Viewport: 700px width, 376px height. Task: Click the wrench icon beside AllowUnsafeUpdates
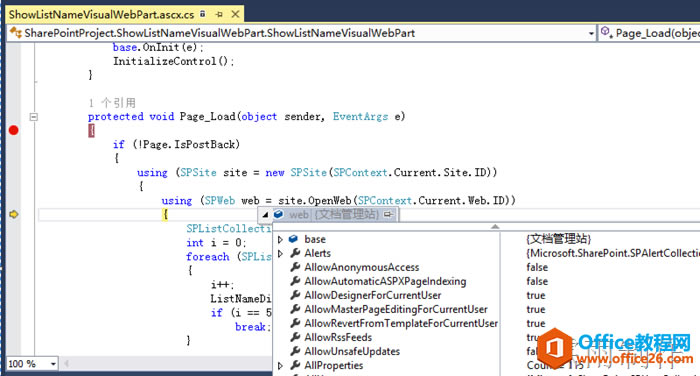tap(295, 351)
